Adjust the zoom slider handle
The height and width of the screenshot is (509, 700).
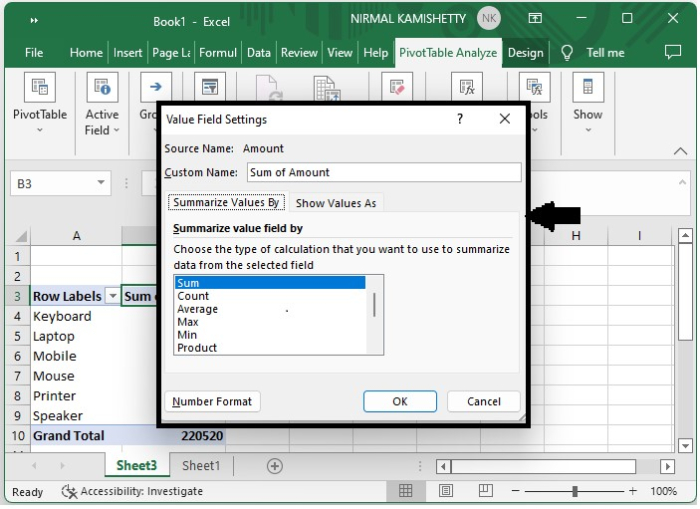575,491
